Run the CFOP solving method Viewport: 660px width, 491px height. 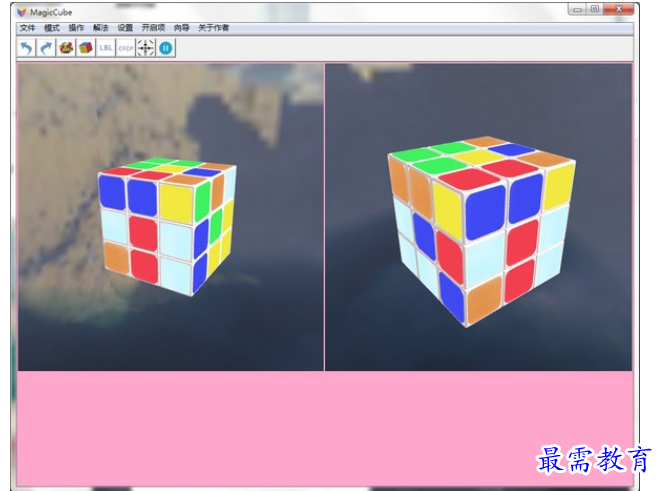(x=125, y=48)
